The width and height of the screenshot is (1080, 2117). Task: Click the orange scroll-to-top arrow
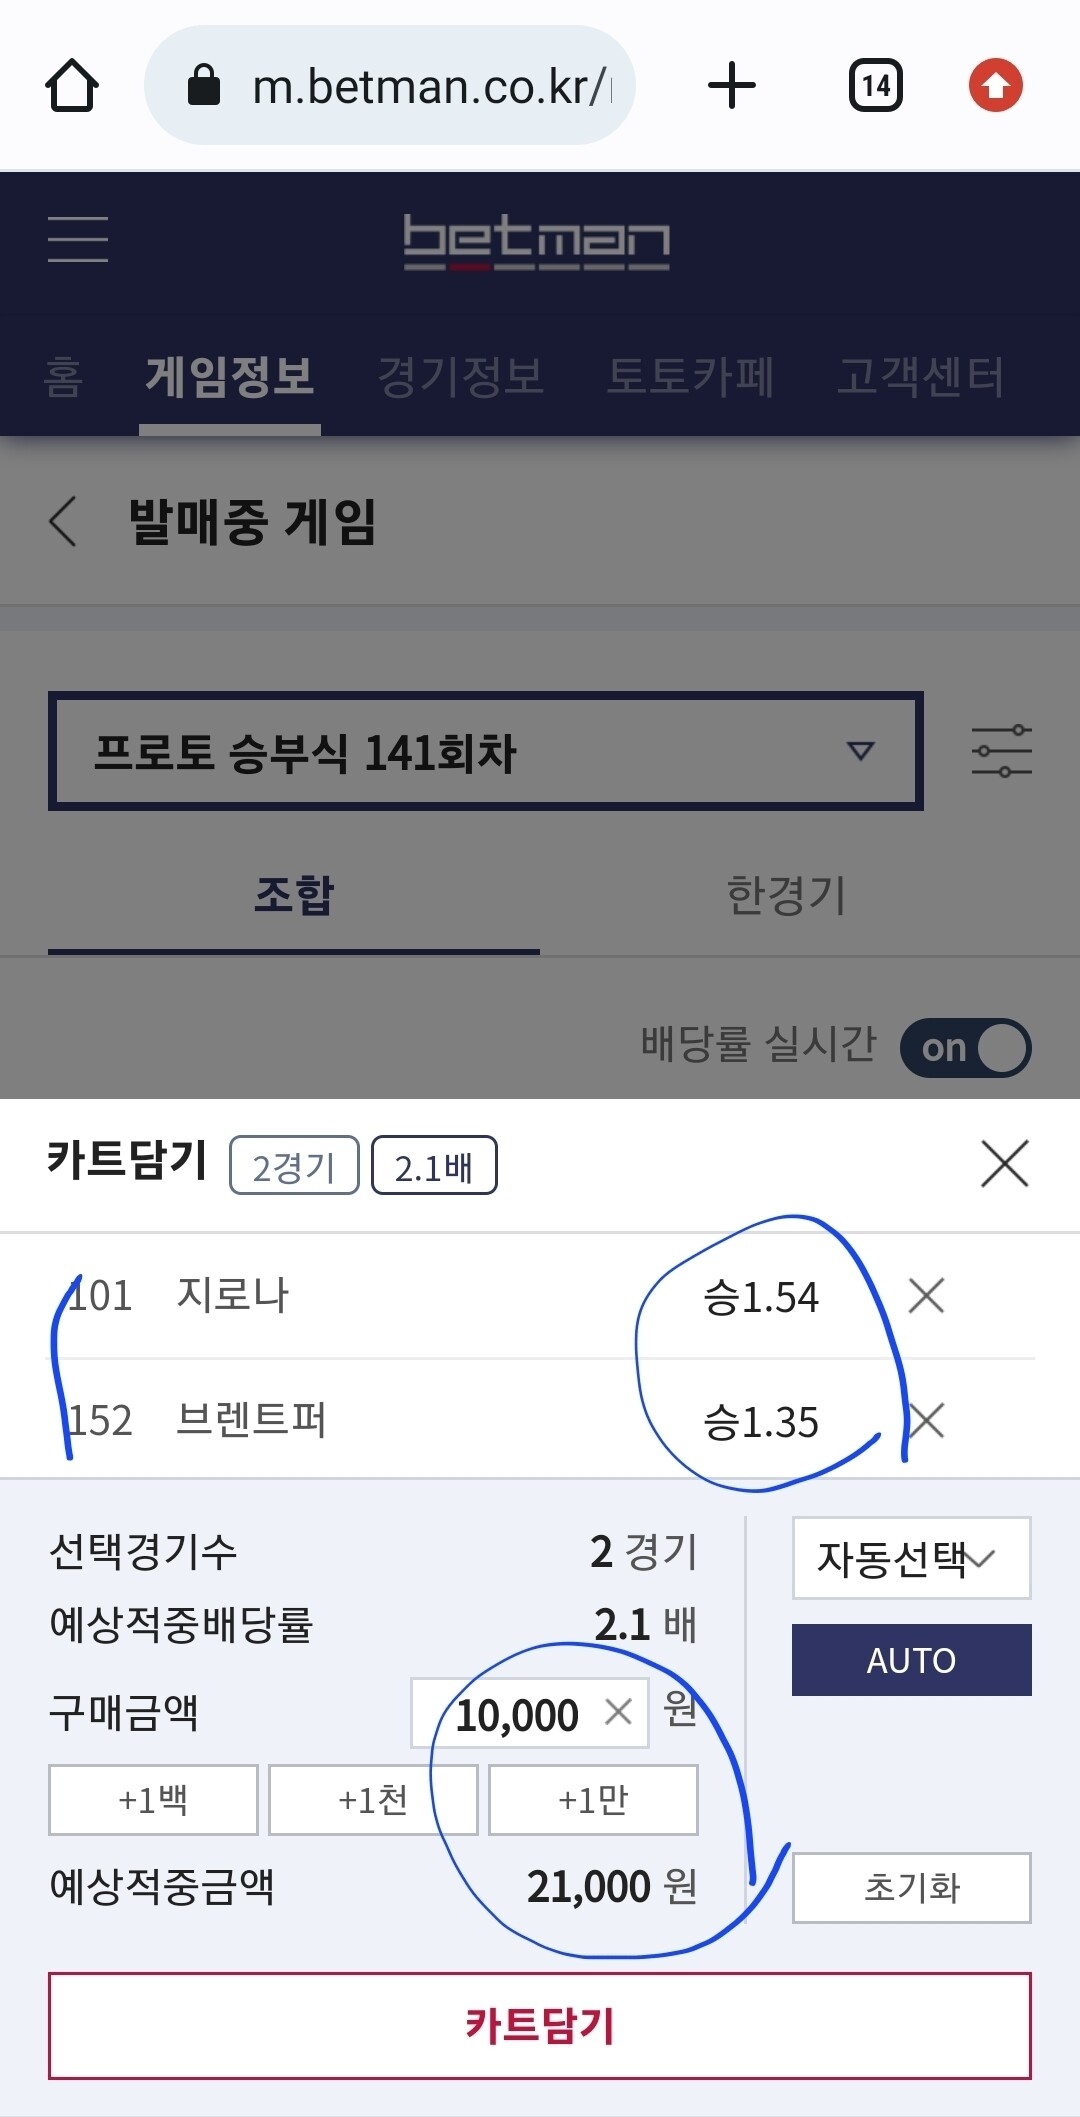tap(995, 84)
